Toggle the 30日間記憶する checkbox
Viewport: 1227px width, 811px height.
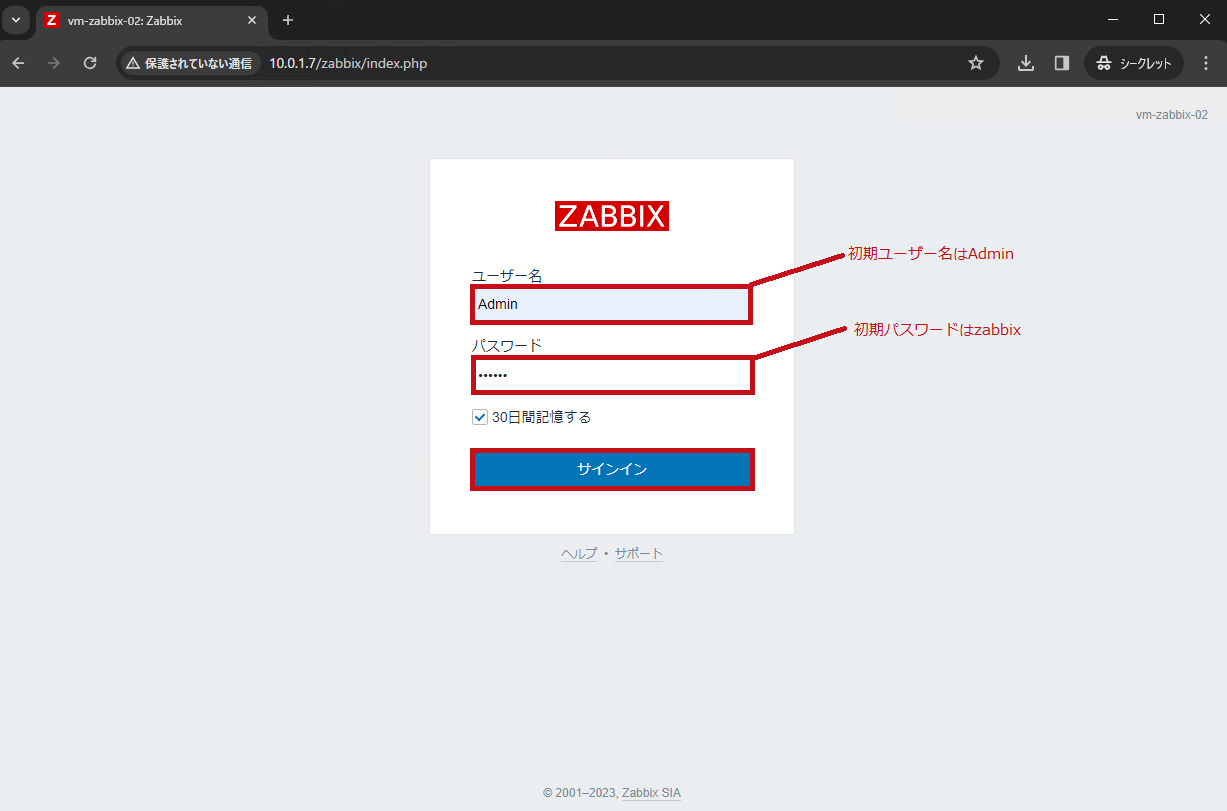pyautogui.click(x=480, y=417)
